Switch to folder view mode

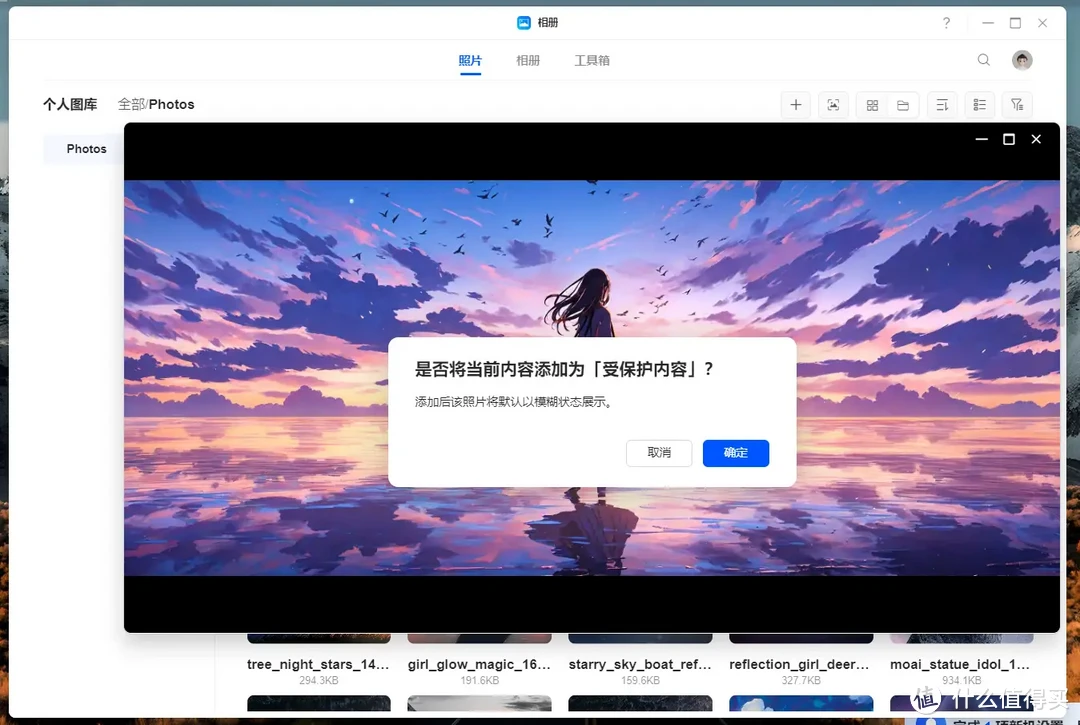(903, 104)
